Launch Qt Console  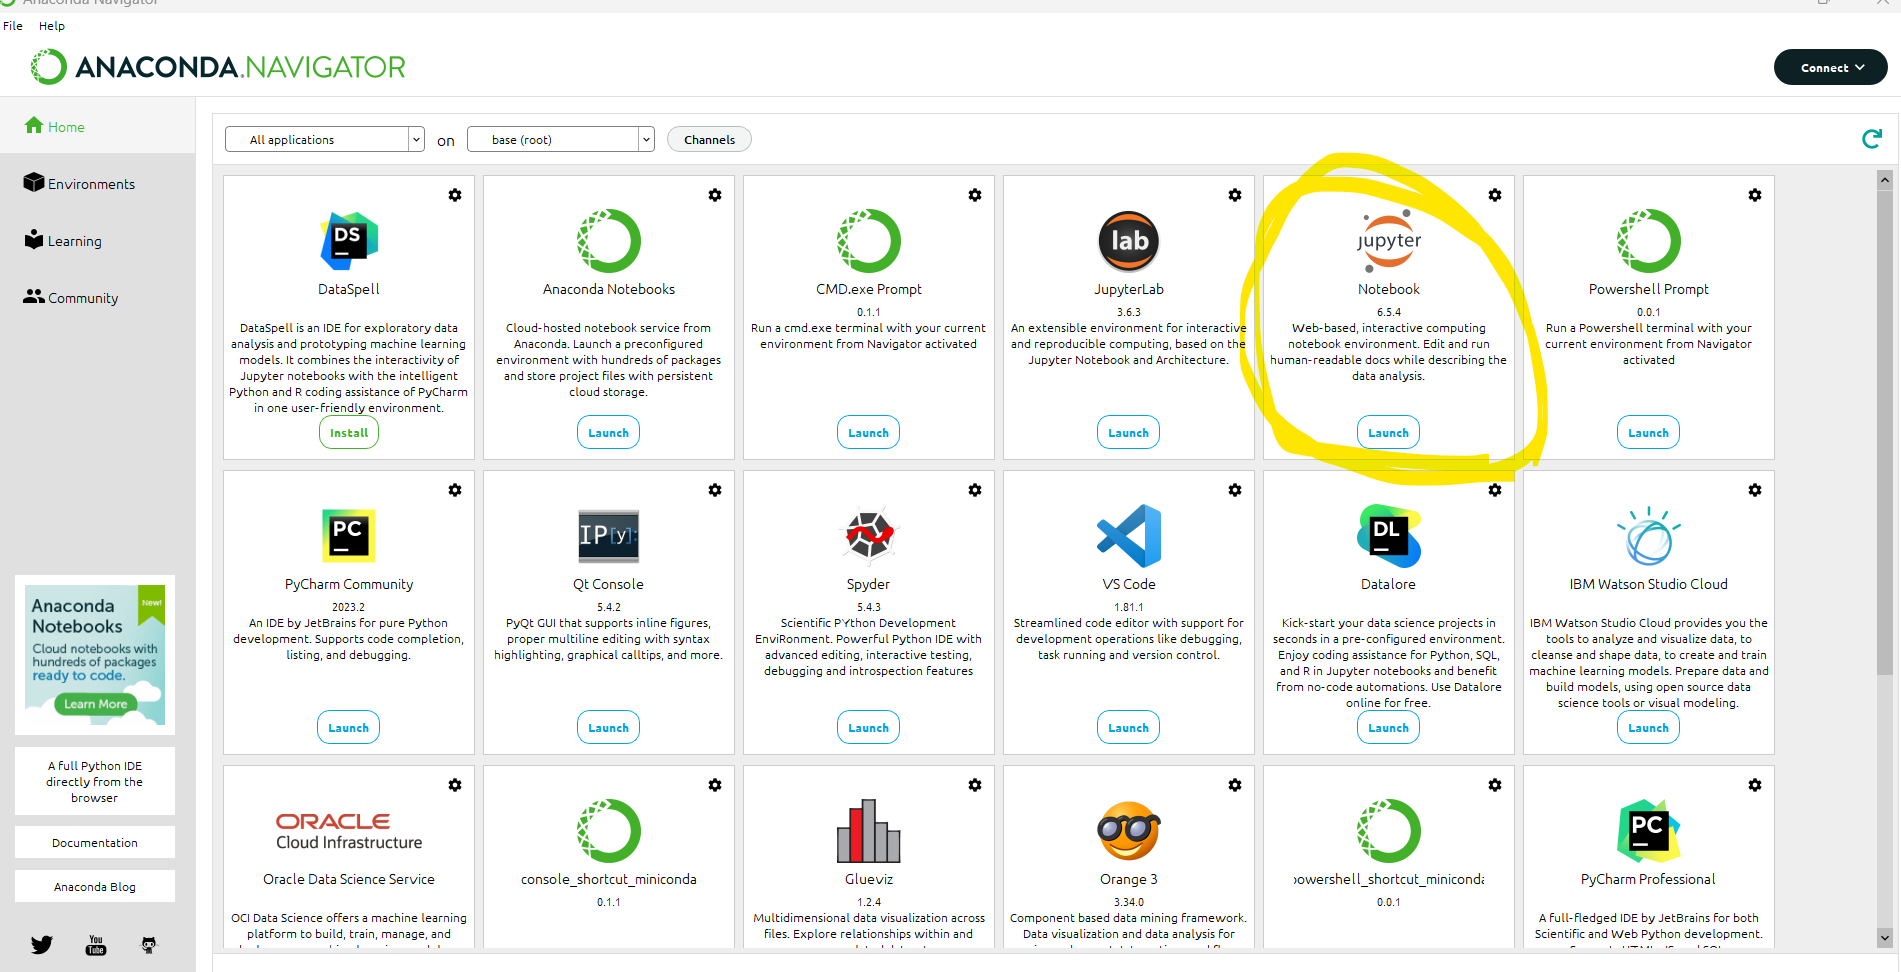click(x=608, y=728)
